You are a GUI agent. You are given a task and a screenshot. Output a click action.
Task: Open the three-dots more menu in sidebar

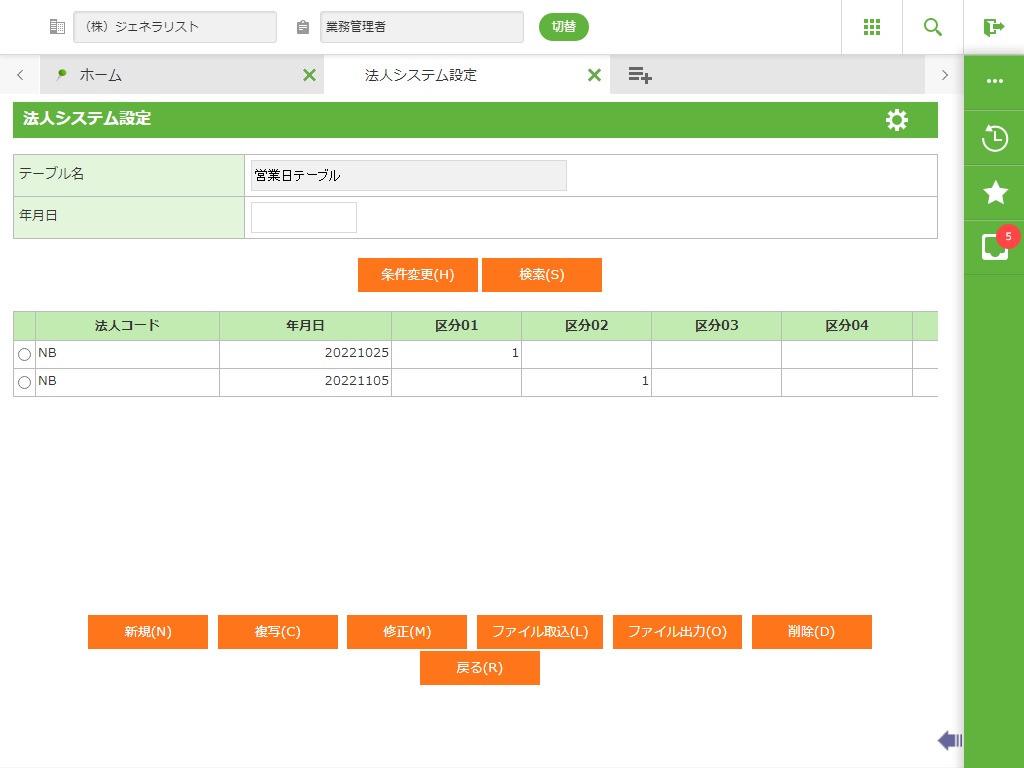(994, 81)
